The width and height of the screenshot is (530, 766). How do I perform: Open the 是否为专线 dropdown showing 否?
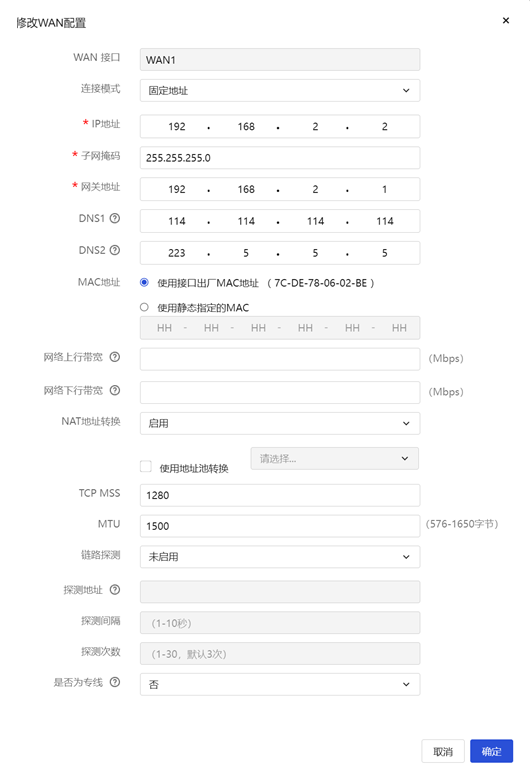(x=280, y=684)
